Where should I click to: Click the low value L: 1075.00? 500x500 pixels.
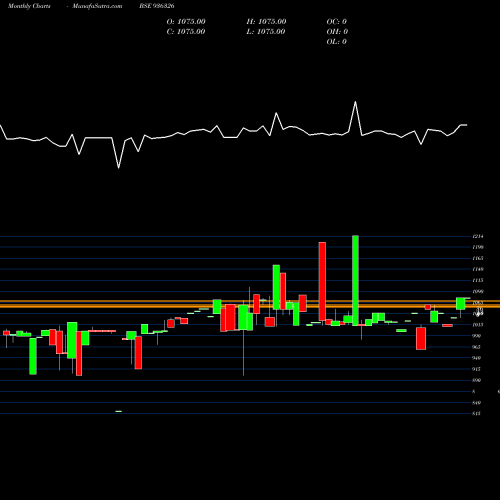point(266,32)
